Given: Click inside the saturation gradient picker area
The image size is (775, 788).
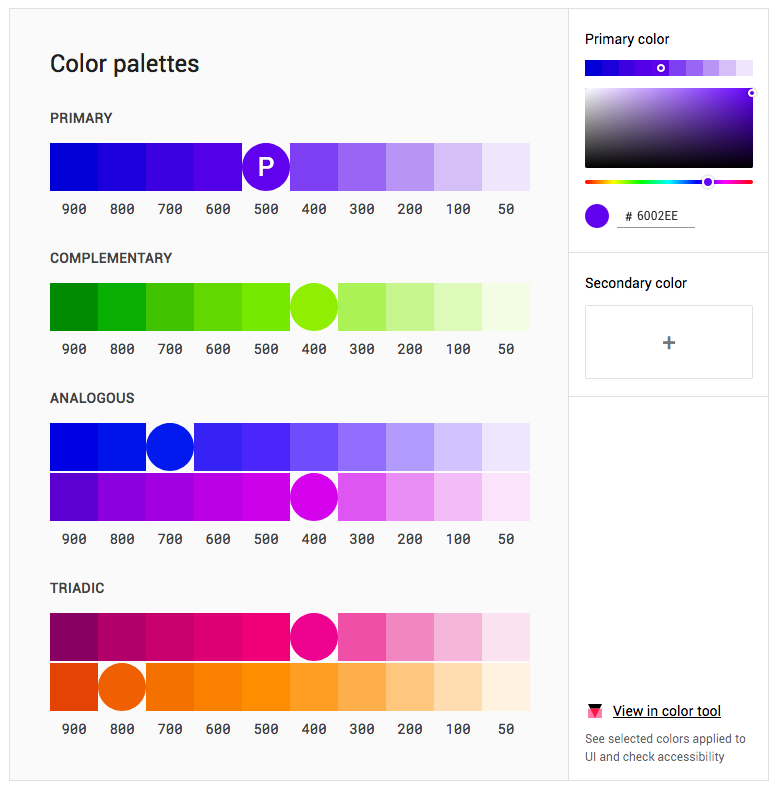Looking at the screenshot, I should point(668,128).
